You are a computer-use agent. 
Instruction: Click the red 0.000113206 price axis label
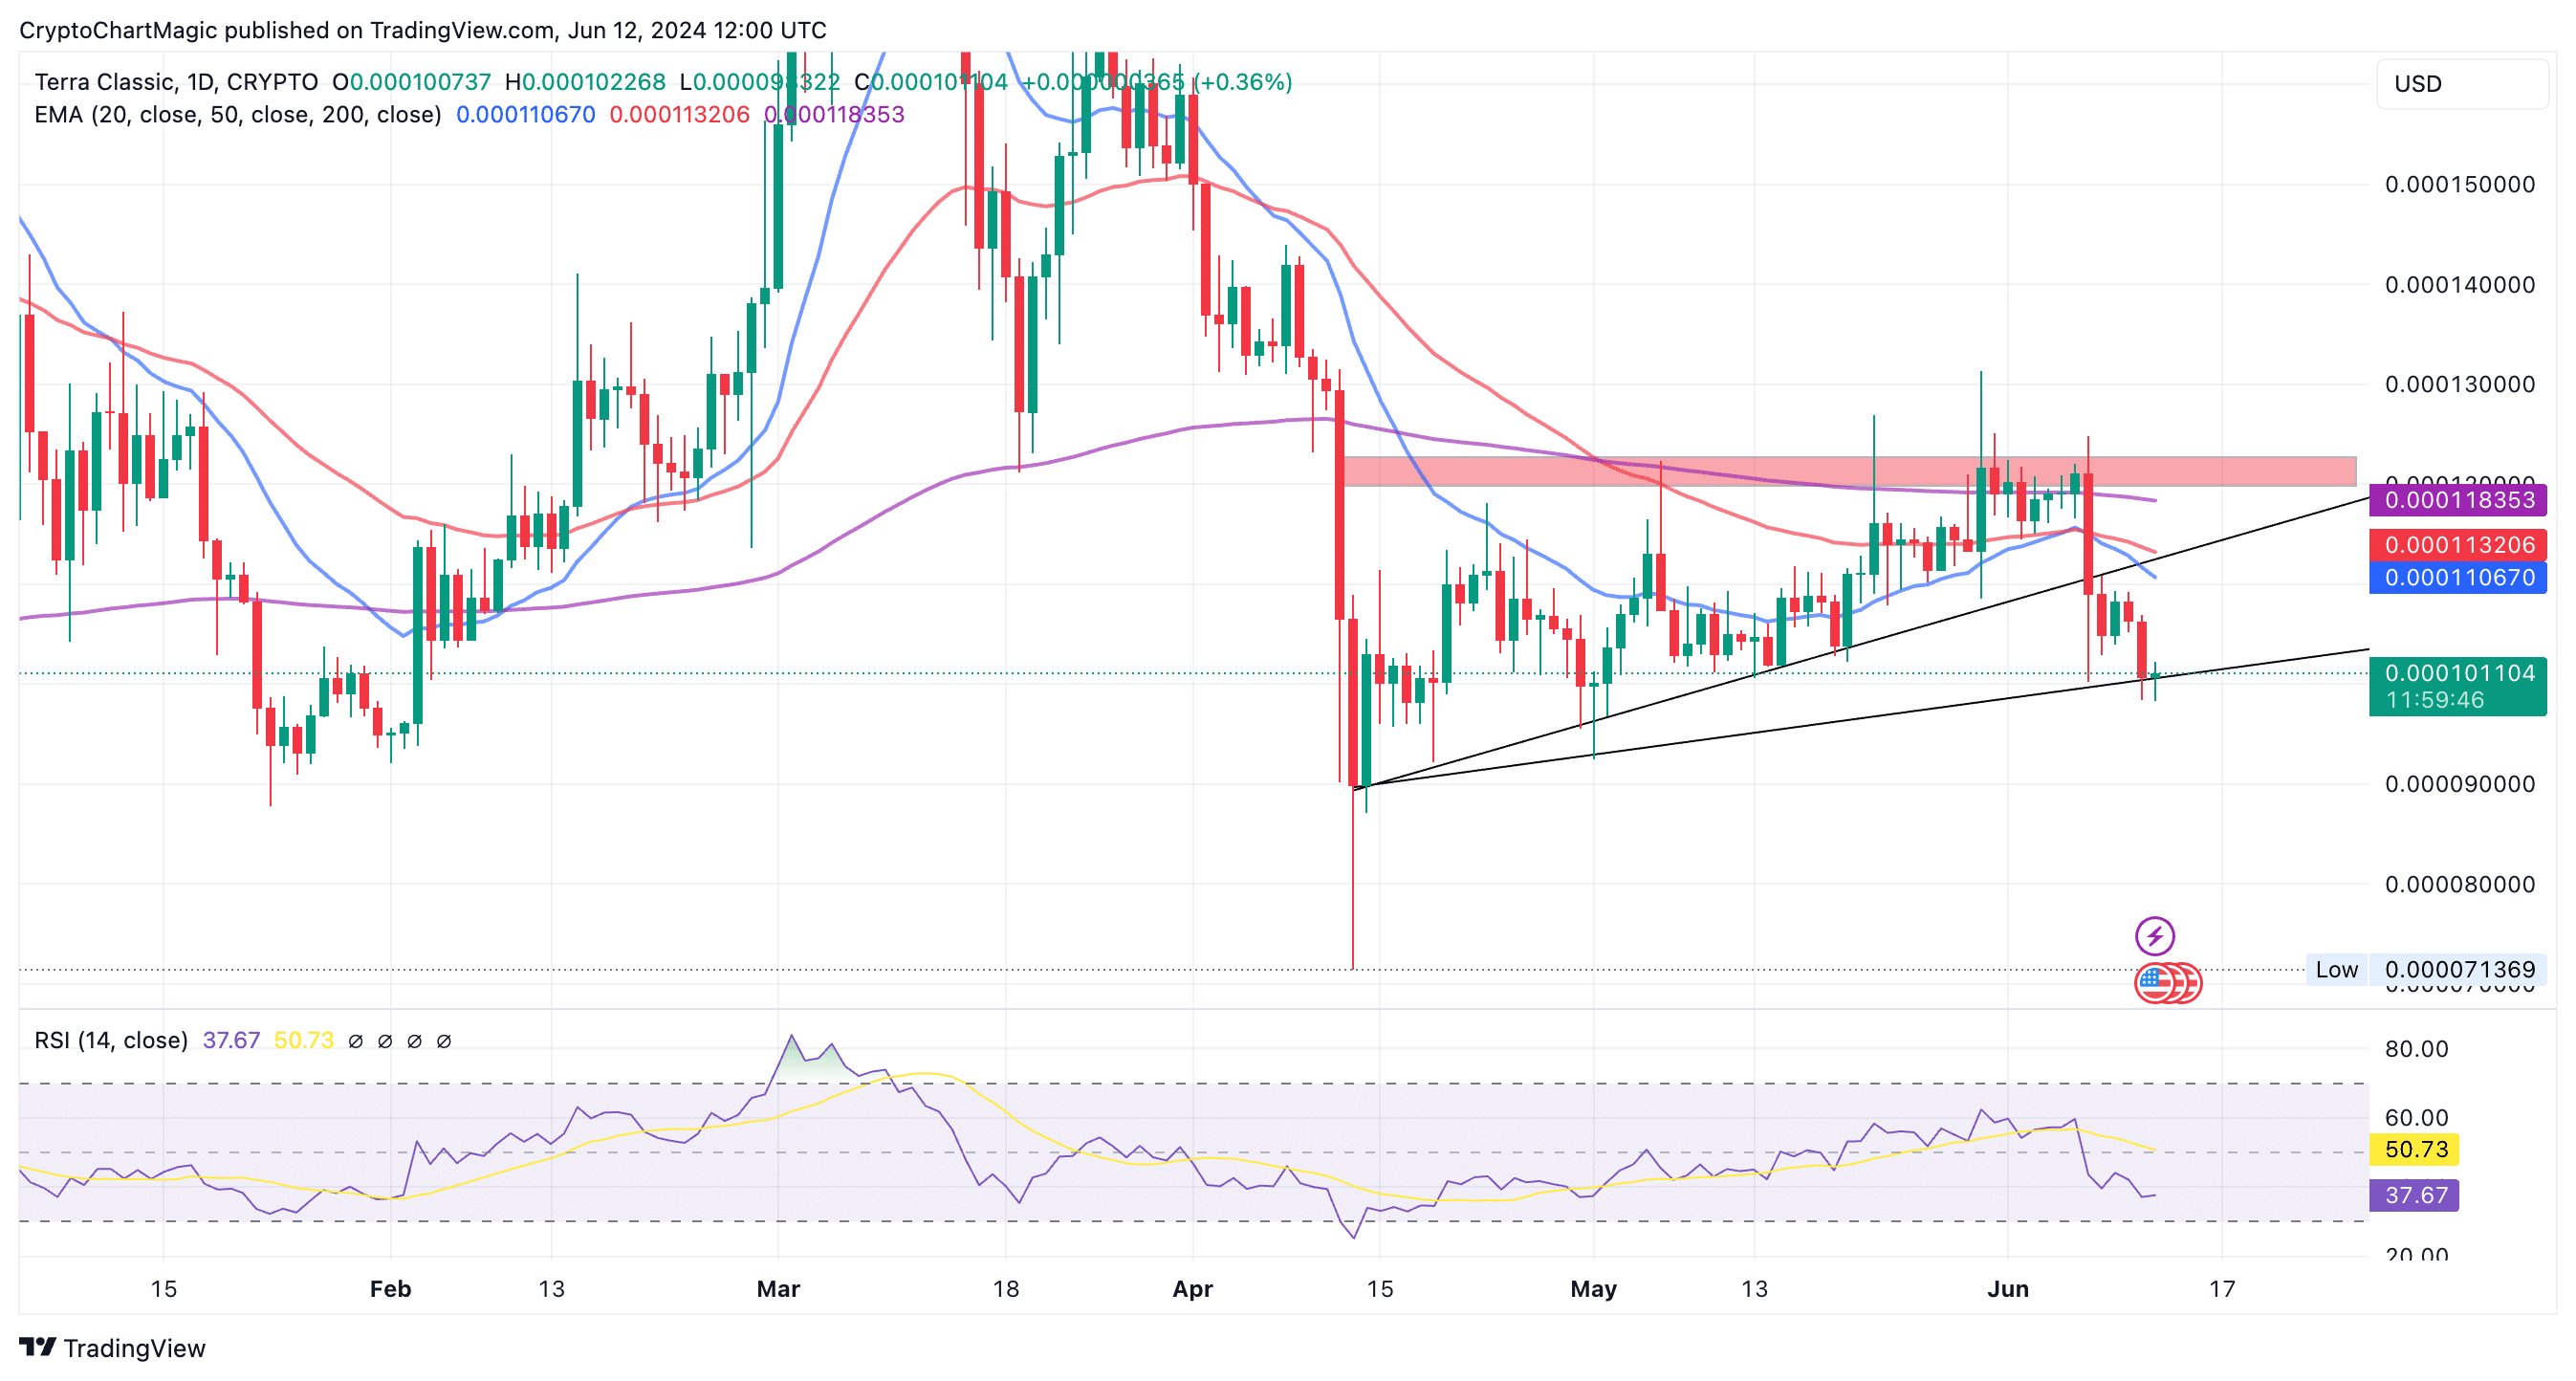click(2457, 545)
